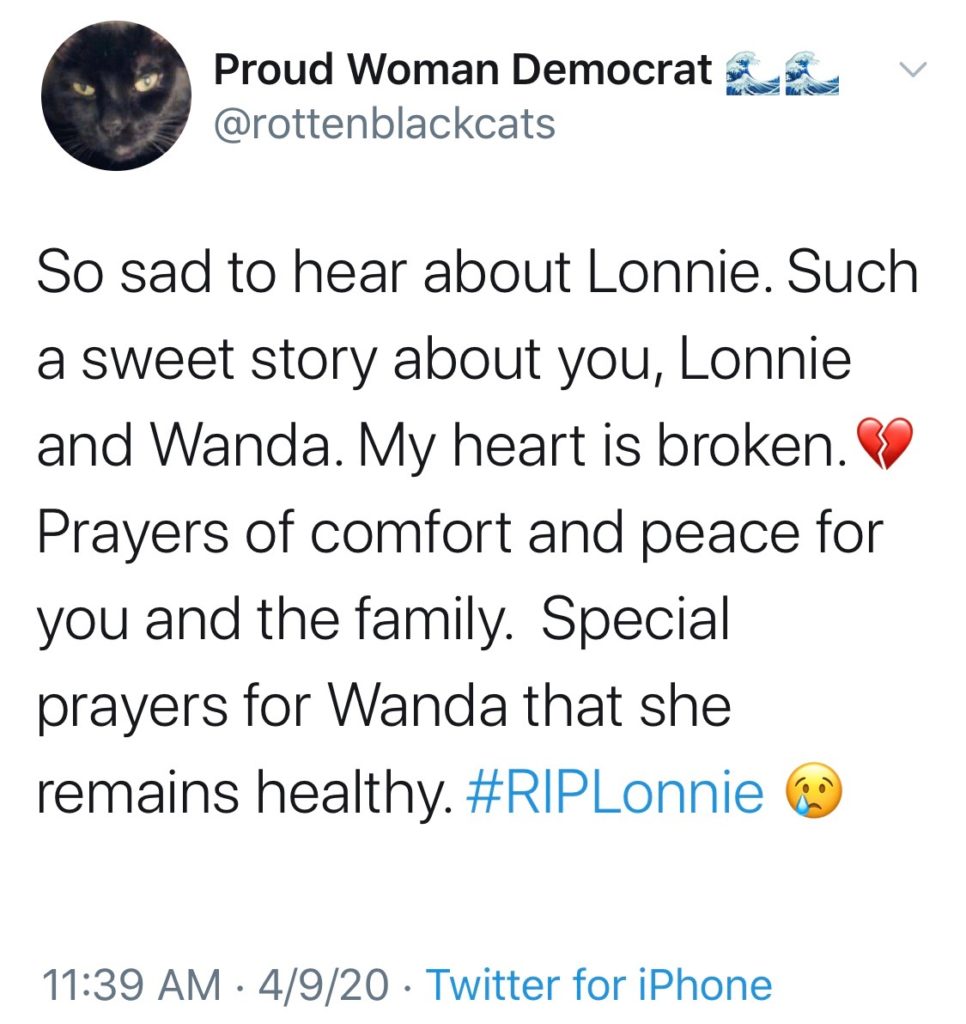The width and height of the screenshot is (966, 1024).
Task: Click the 4/9/20 date
Action: click(x=323, y=985)
